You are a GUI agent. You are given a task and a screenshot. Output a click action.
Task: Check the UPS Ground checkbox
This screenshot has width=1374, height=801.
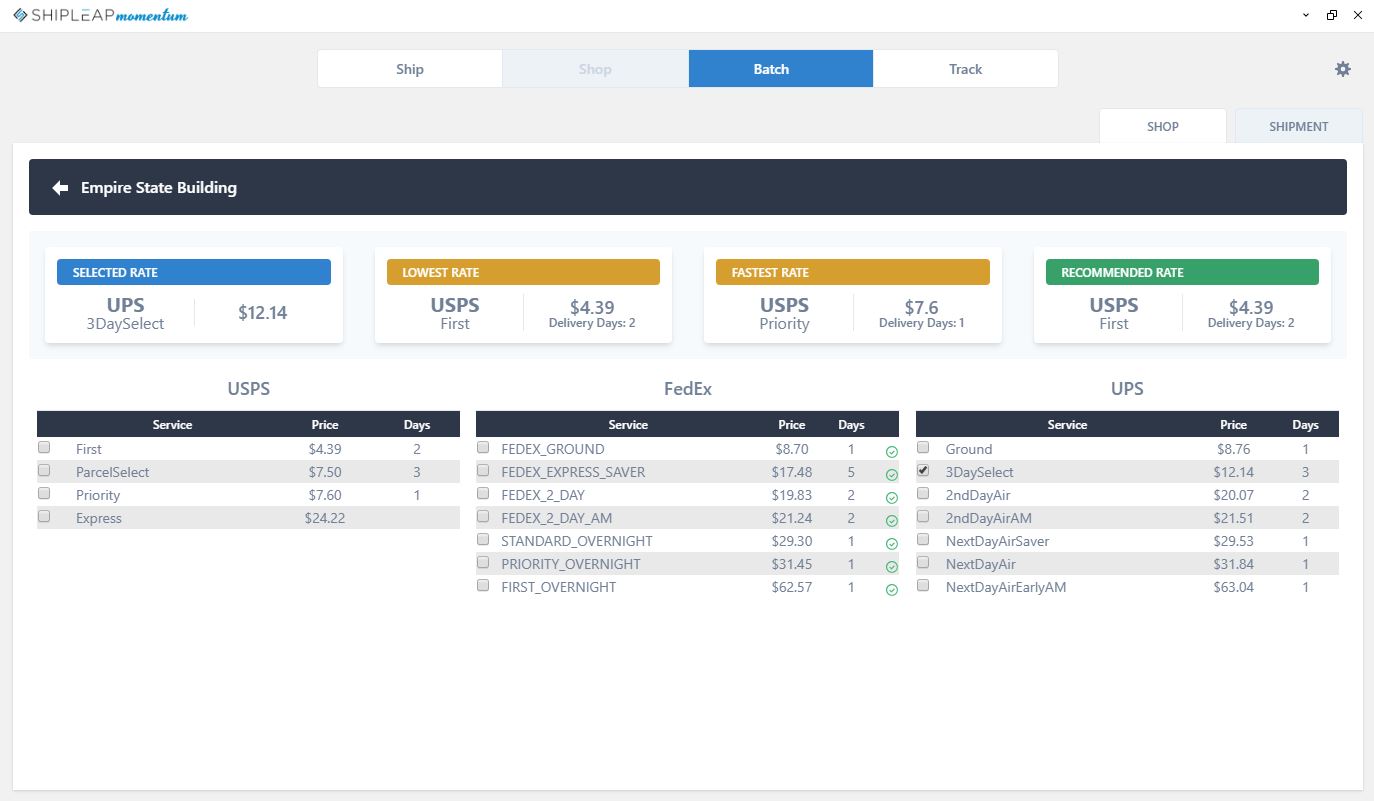coord(923,448)
